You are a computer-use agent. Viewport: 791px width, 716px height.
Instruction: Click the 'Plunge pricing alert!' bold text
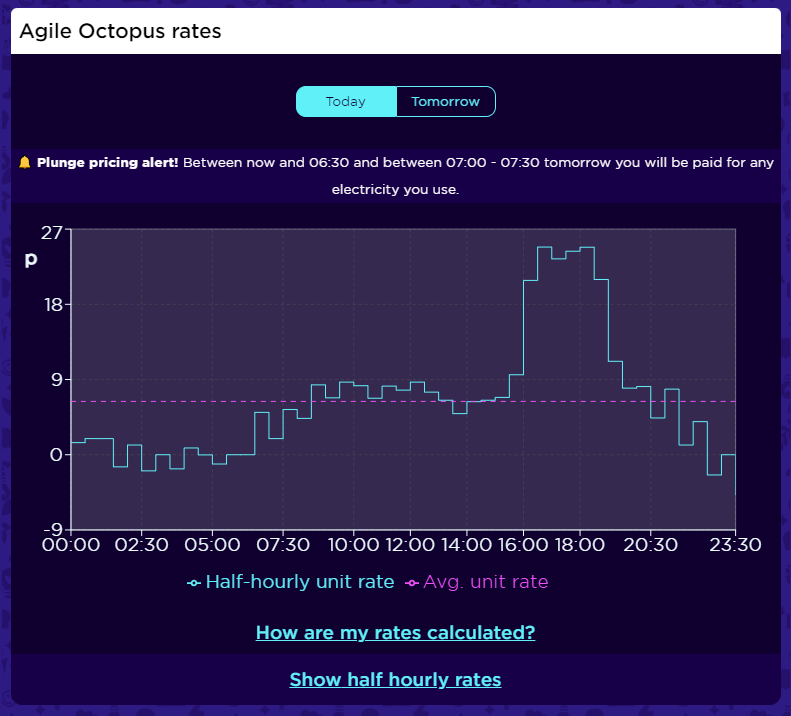pos(107,162)
